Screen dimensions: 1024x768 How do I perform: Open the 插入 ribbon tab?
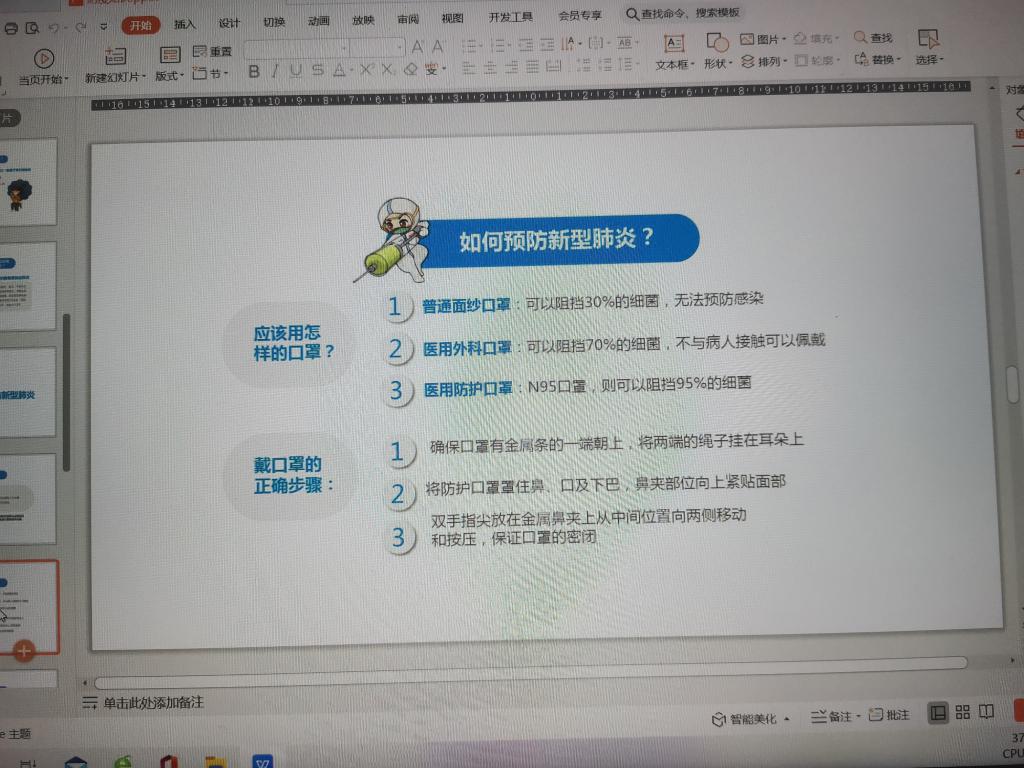(x=185, y=23)
